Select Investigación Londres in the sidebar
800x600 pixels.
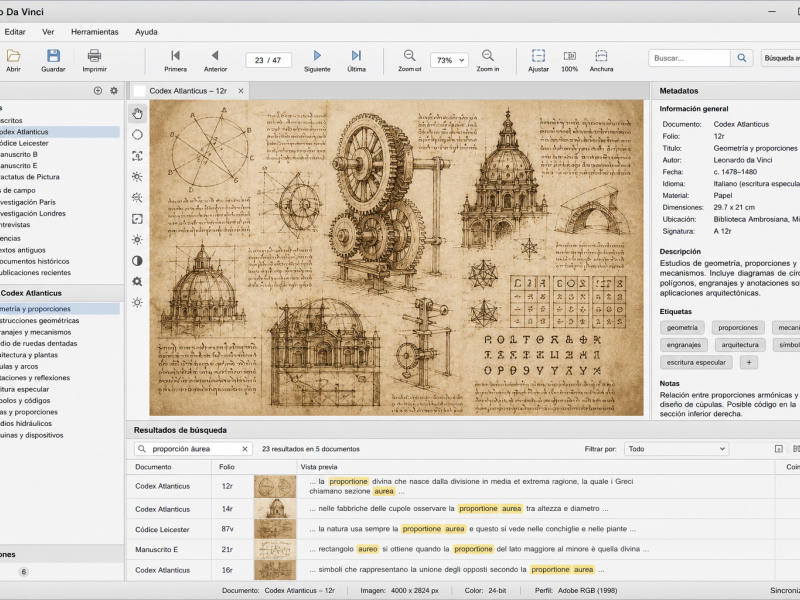(x=33, y=213)
